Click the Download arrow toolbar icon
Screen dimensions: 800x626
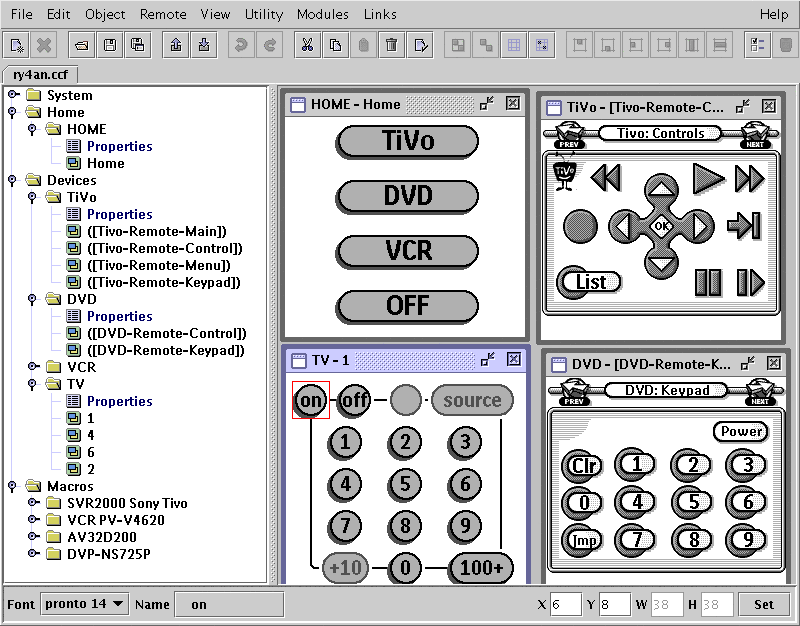click(204, 45)
